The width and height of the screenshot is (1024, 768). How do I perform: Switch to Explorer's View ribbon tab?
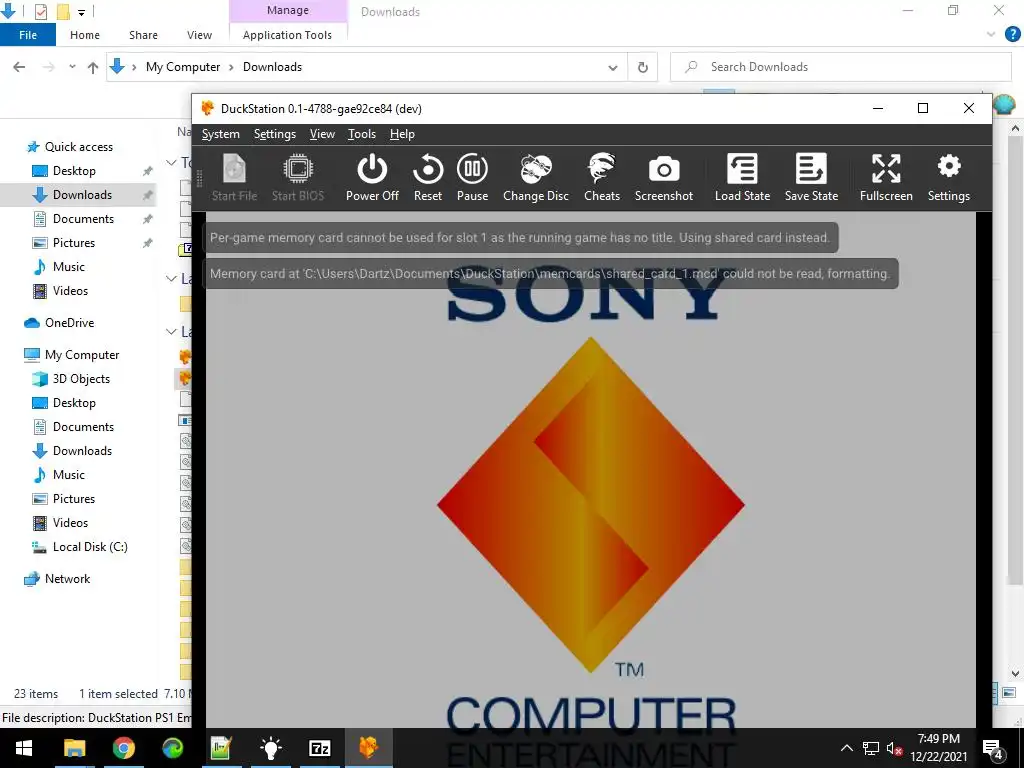pyautogui.click(x=199, y=35)
